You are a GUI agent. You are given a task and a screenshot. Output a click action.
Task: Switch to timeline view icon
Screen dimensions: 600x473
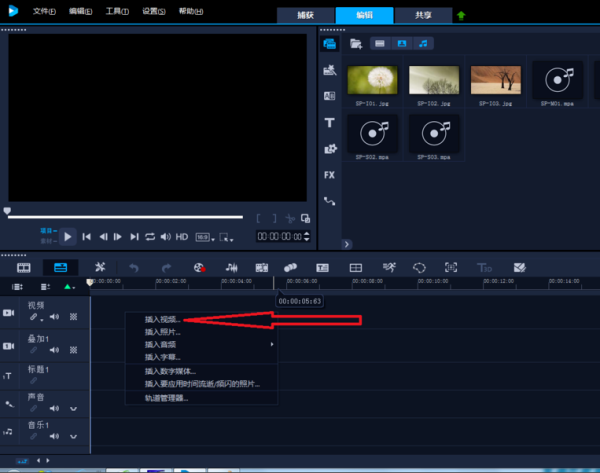[59, 267]
